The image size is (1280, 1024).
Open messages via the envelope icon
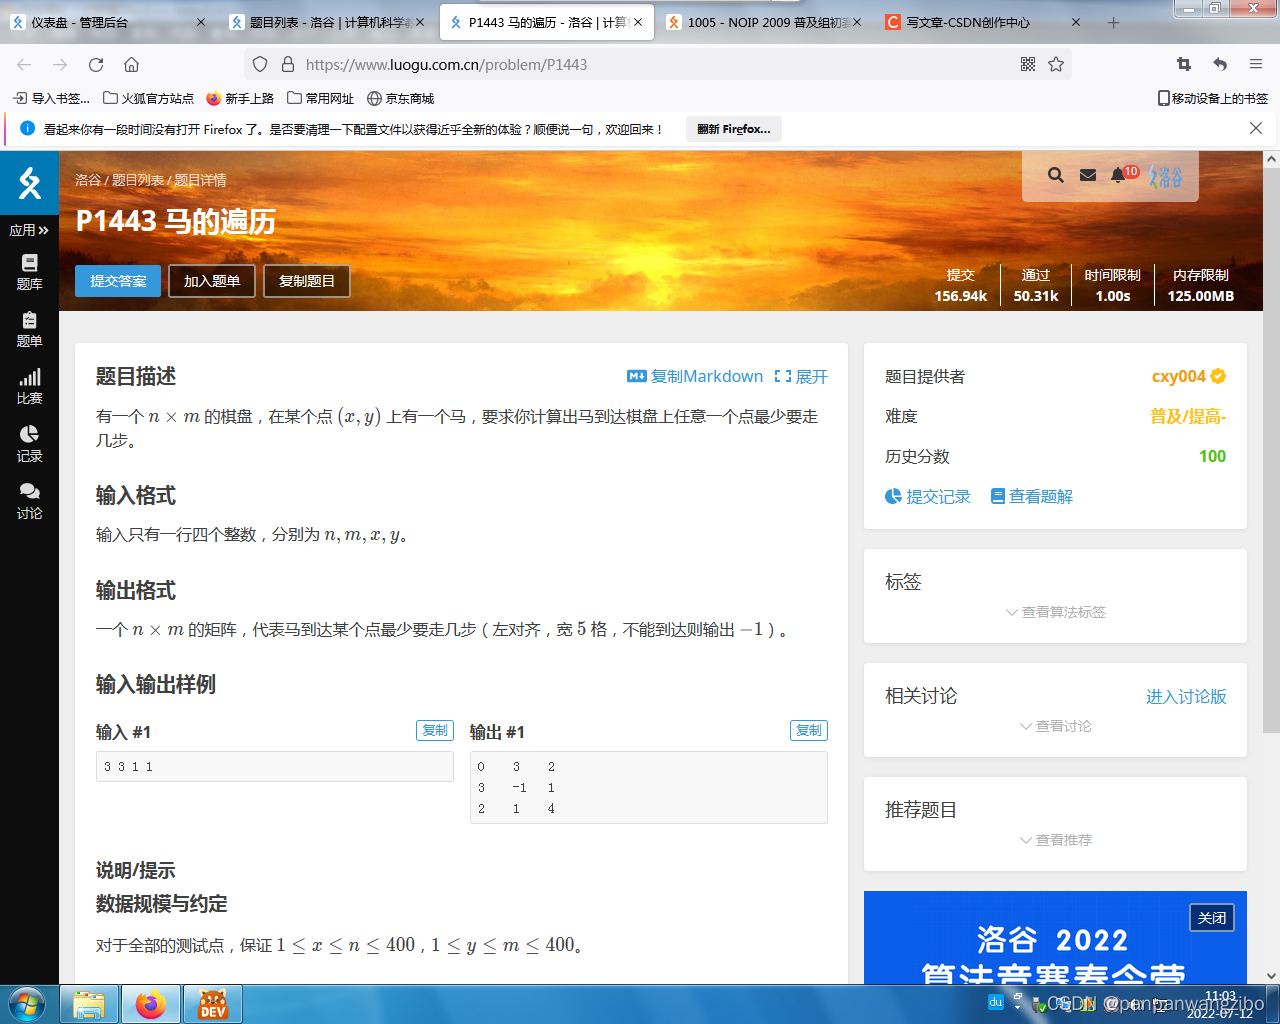click(1088, 174)
